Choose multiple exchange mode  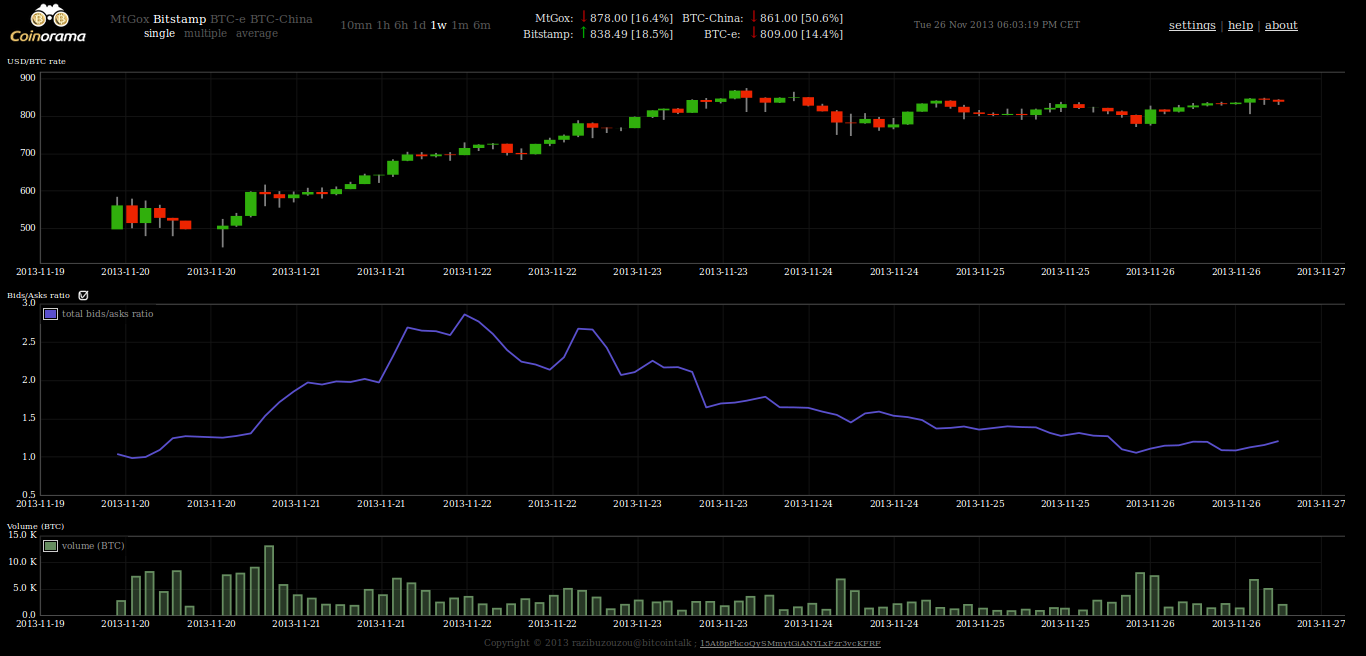205,33
